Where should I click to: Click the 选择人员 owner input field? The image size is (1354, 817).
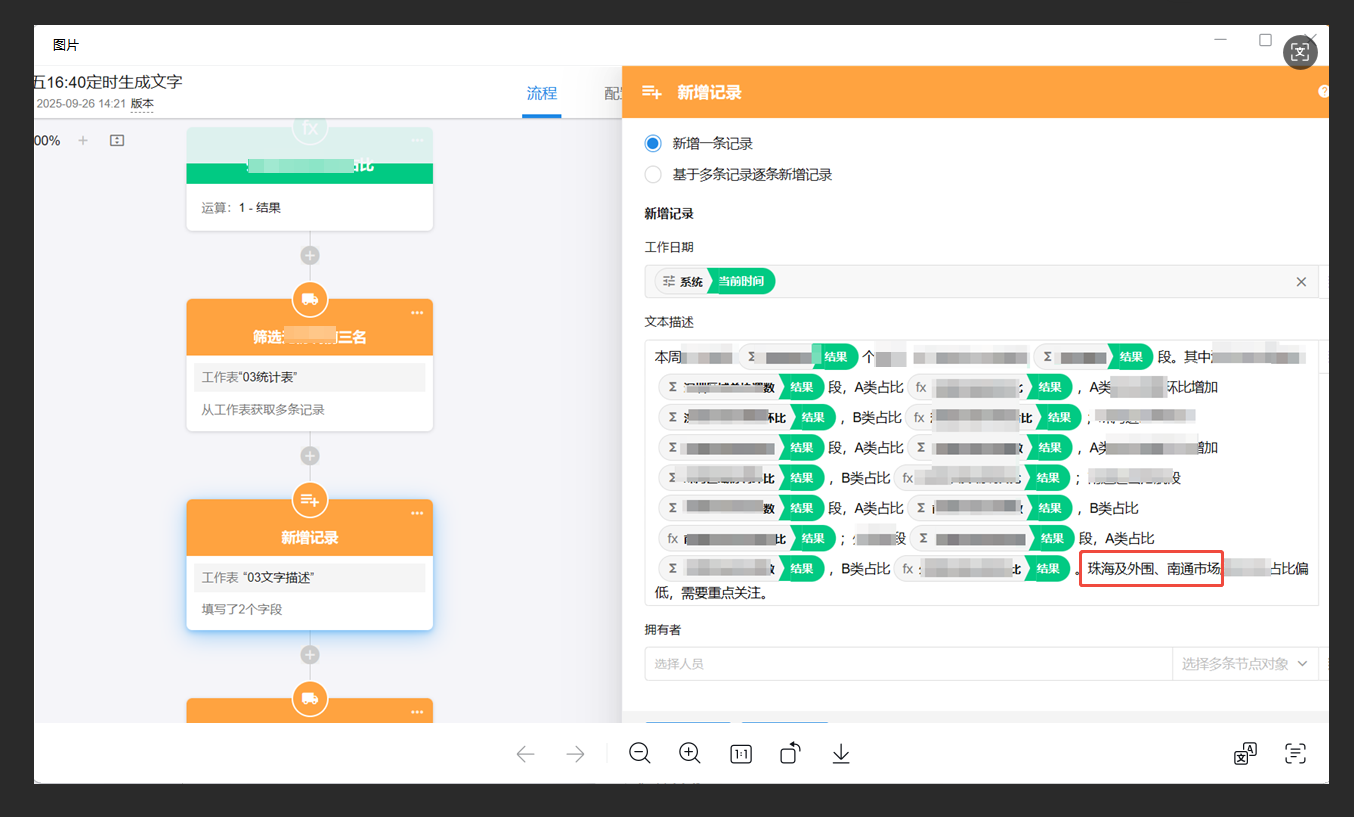pyautogui.click(x=900, y=663)
